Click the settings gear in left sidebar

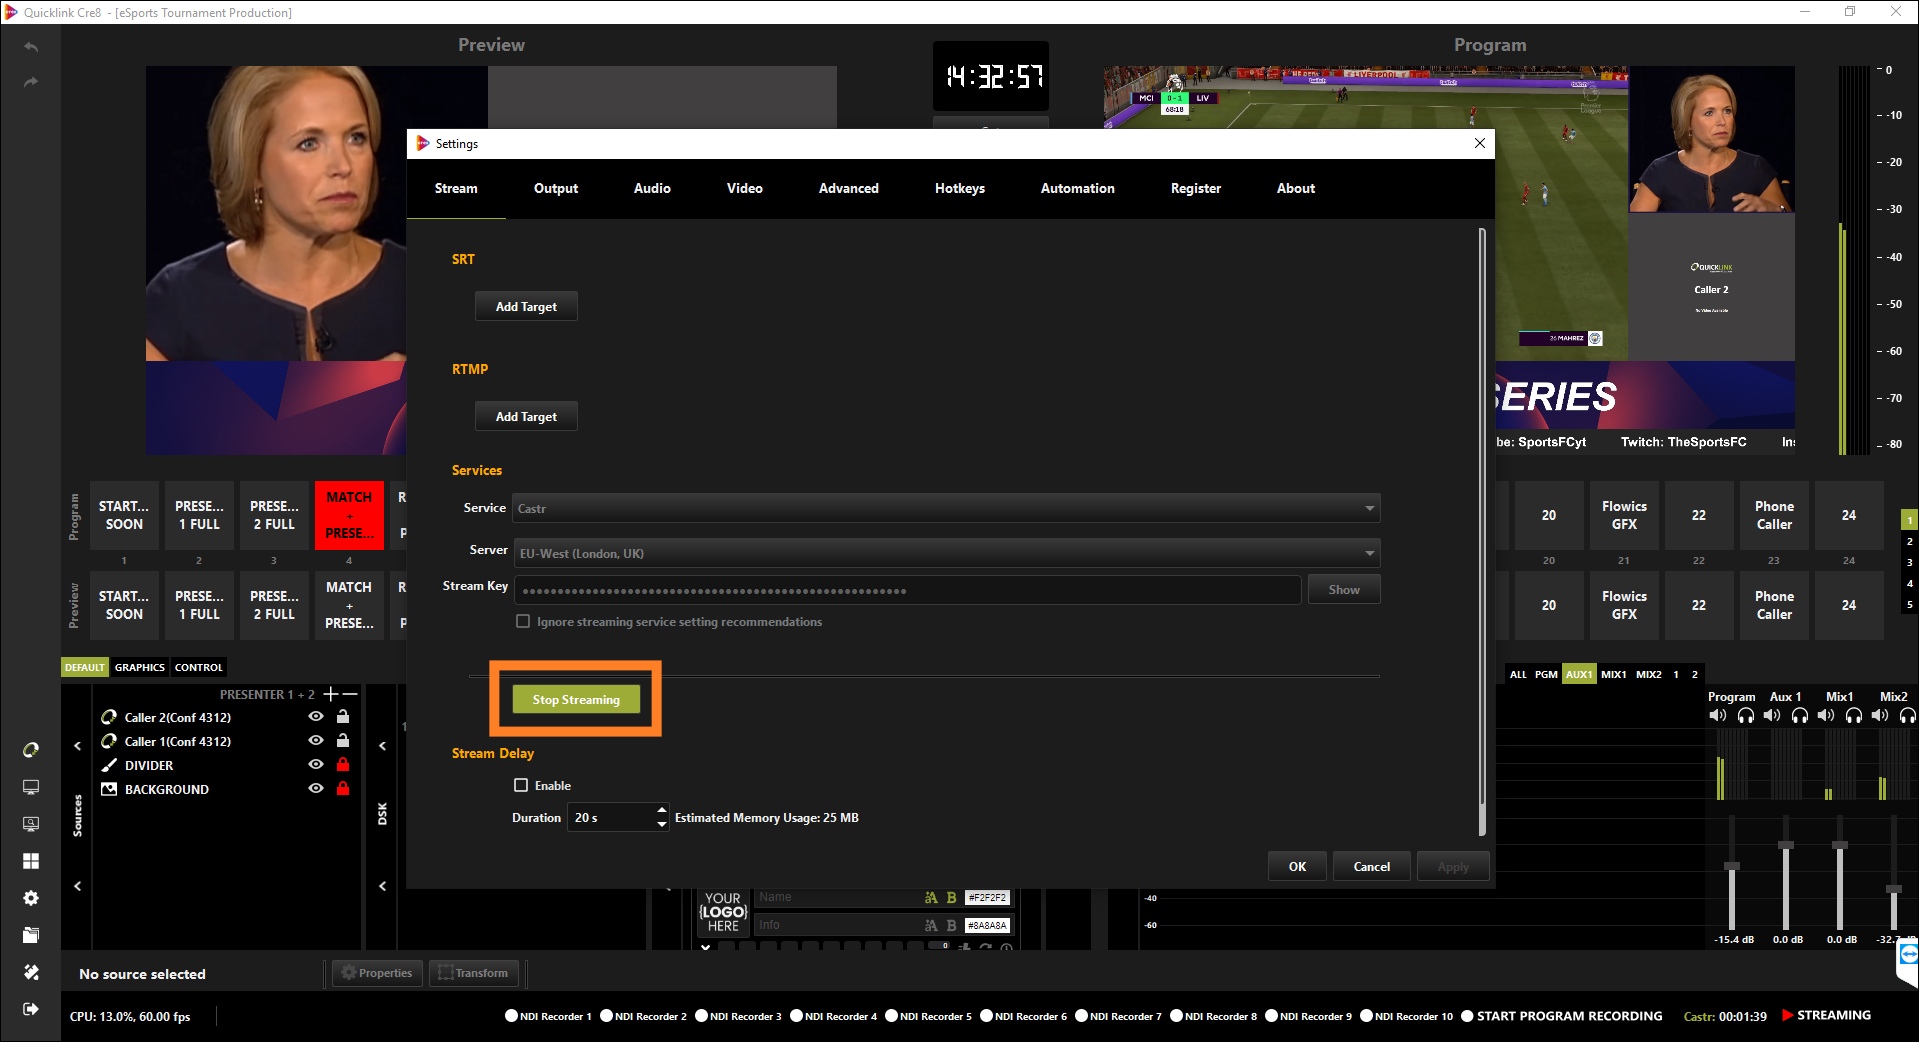31,898
